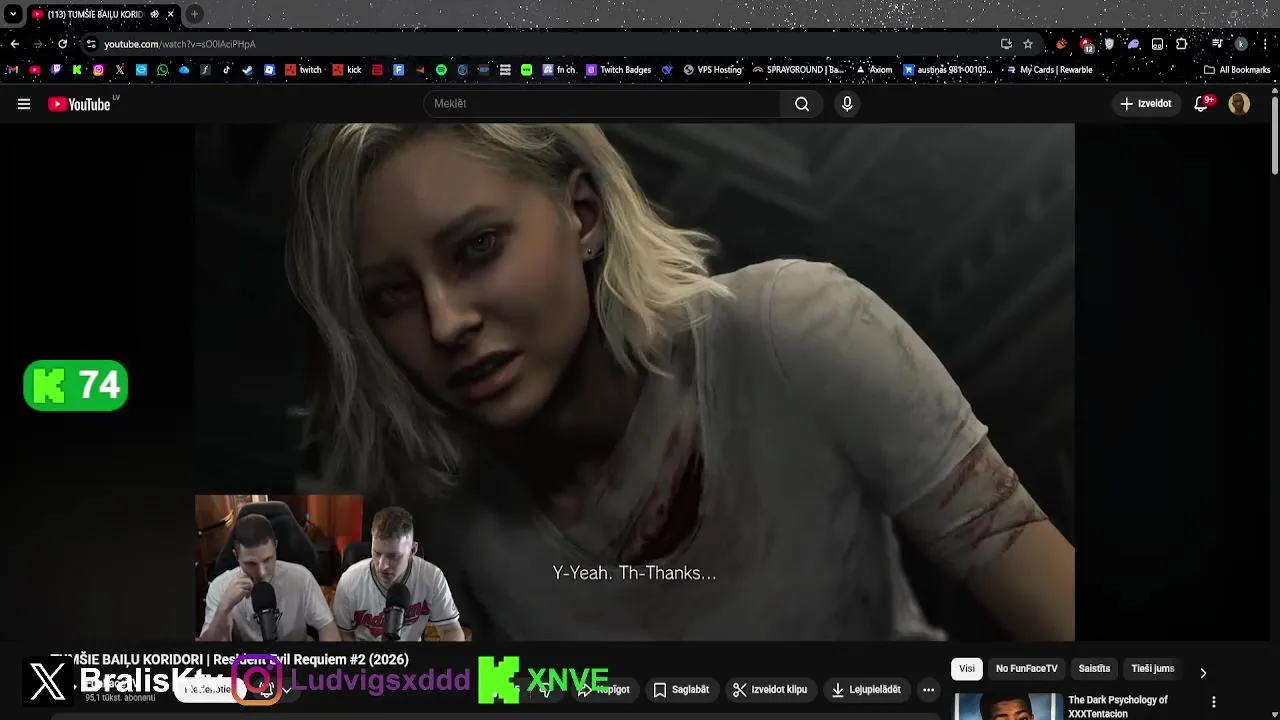Click the Izveidot klipu clip button

[x=770, y=690]
